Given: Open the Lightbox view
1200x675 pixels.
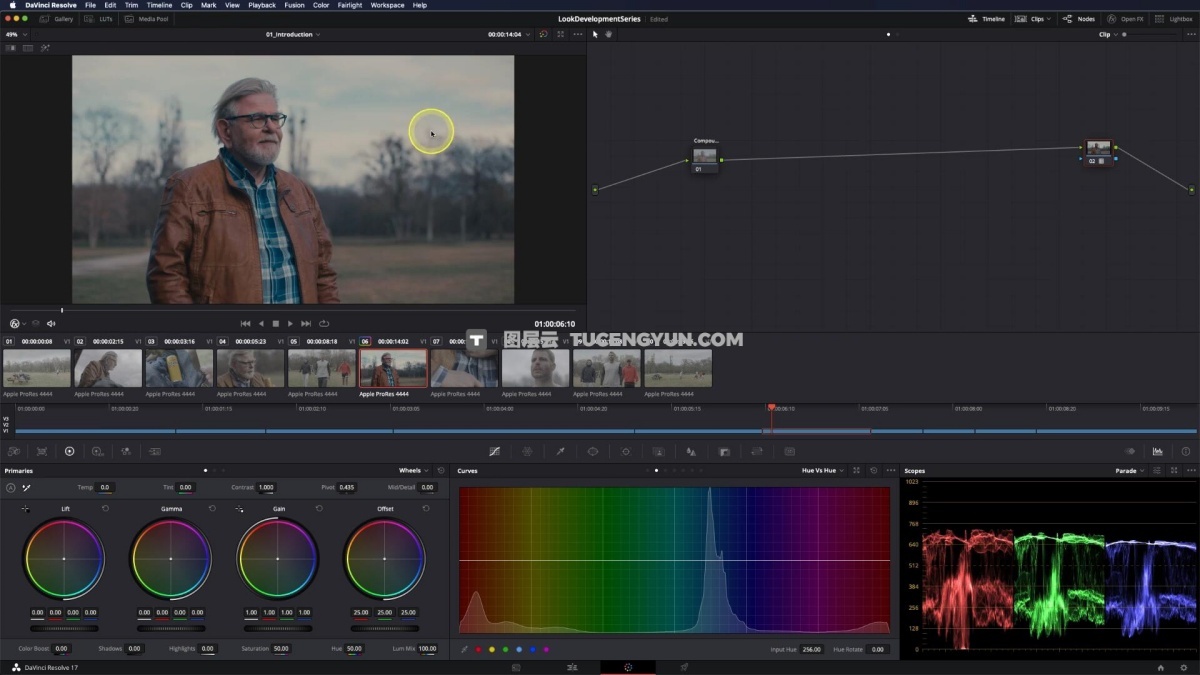Looking at the screenshot, I should [x=1174, y=19].
